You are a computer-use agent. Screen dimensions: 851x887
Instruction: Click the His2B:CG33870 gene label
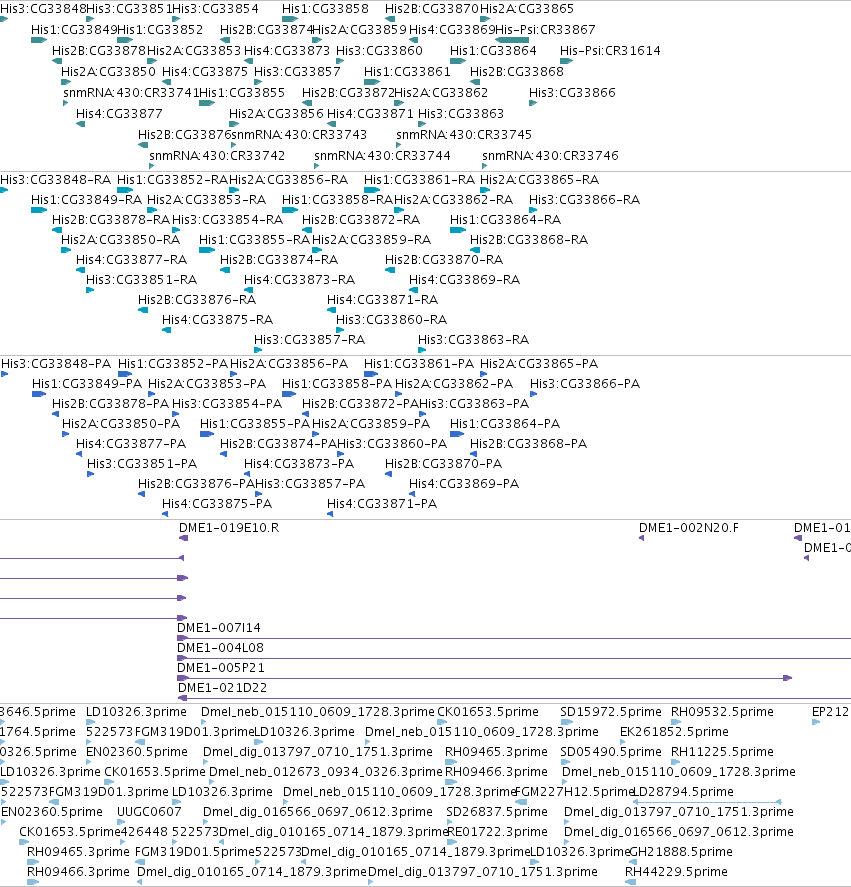pos(432,8)
